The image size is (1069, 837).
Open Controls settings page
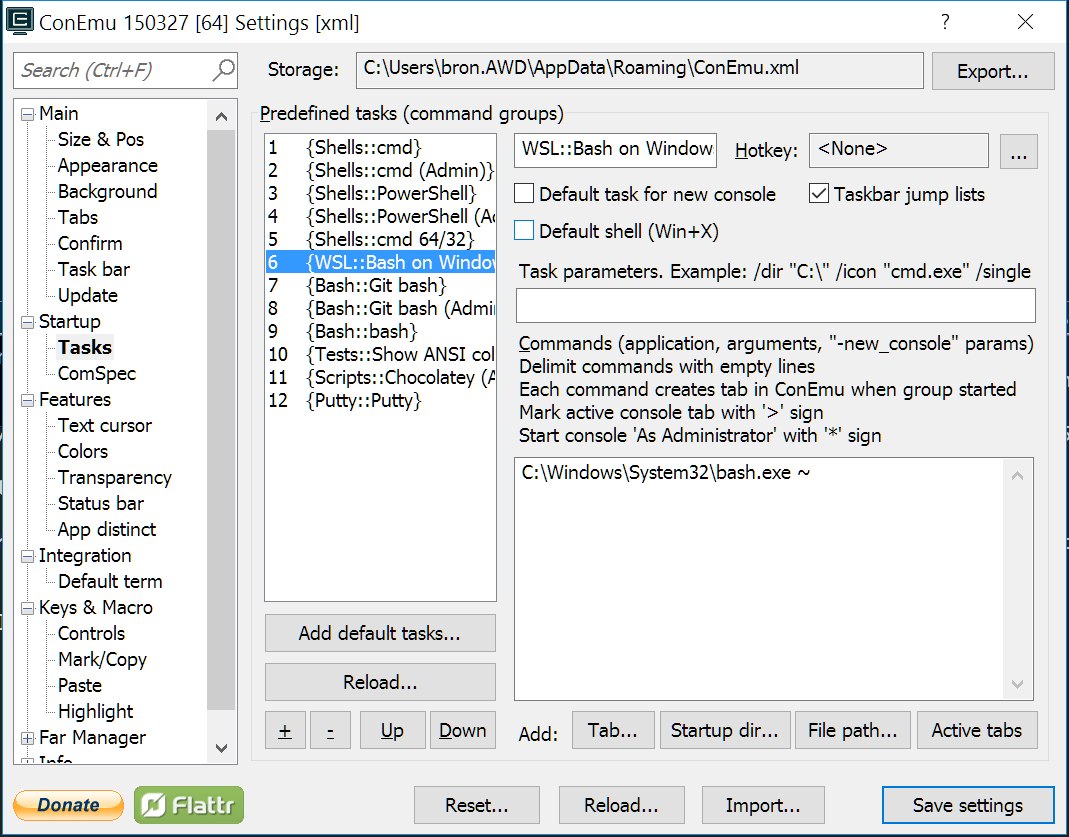91,633
